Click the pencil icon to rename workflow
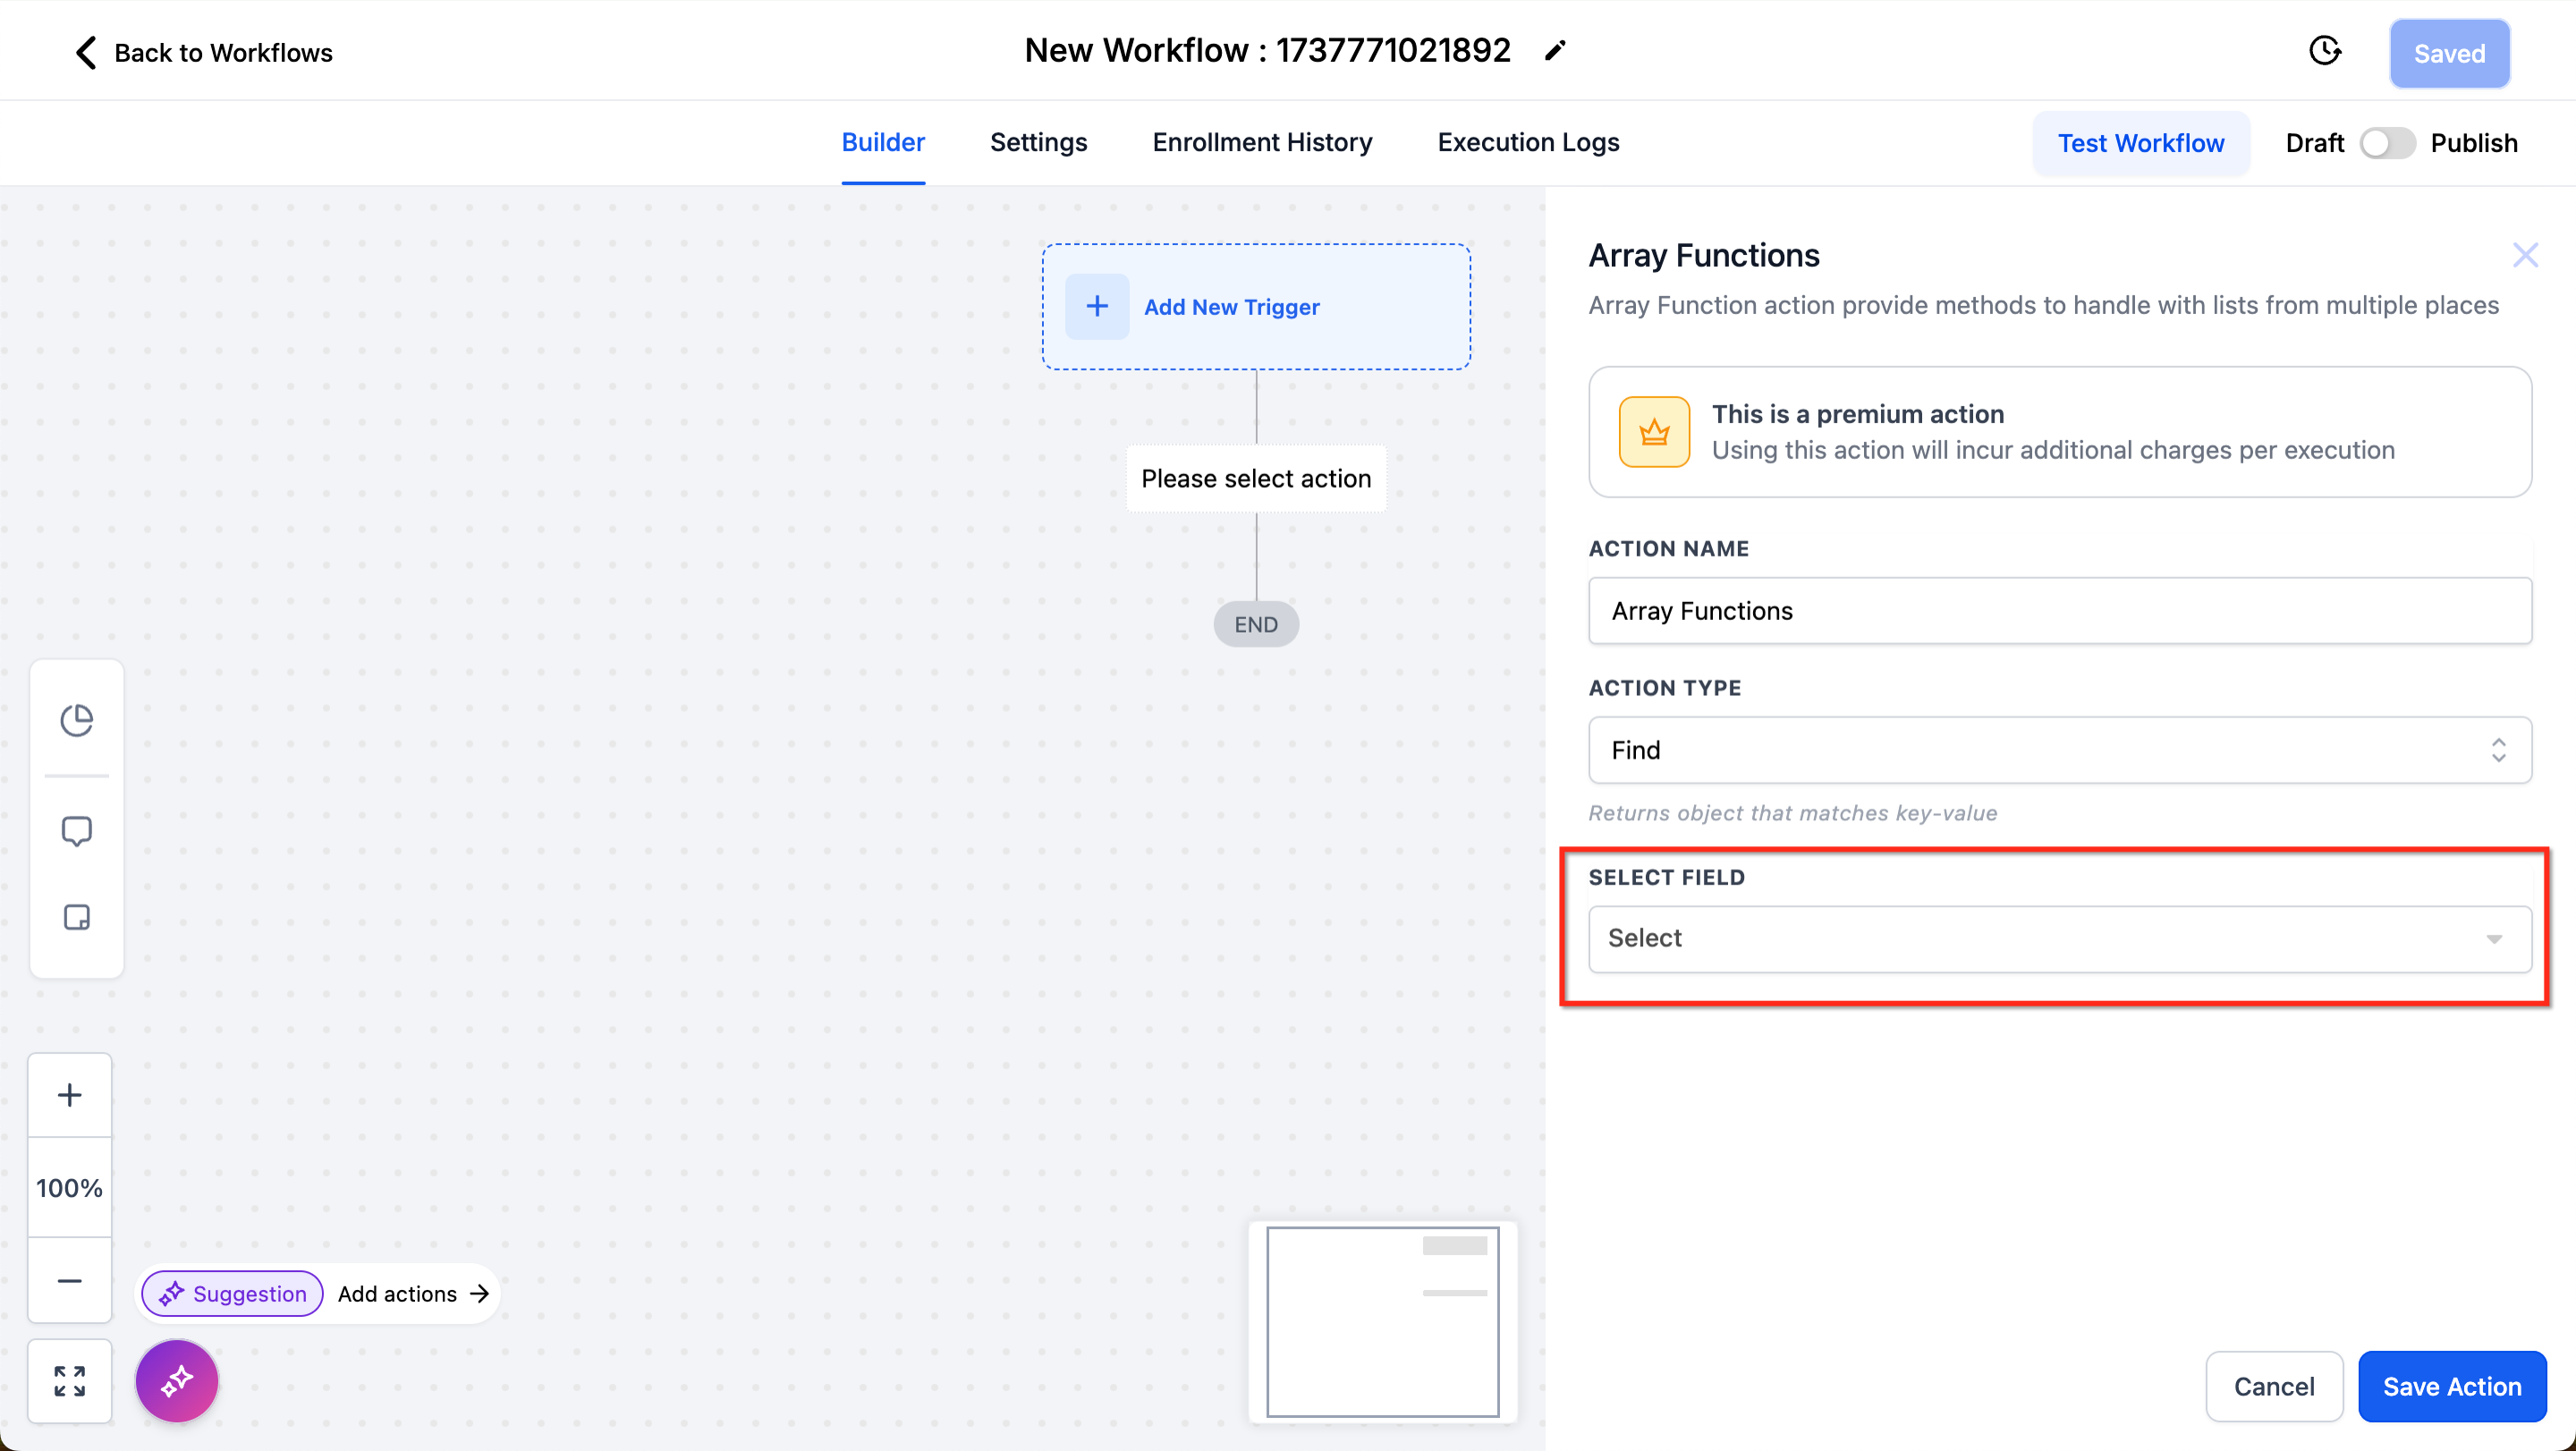 (1555, 51)
